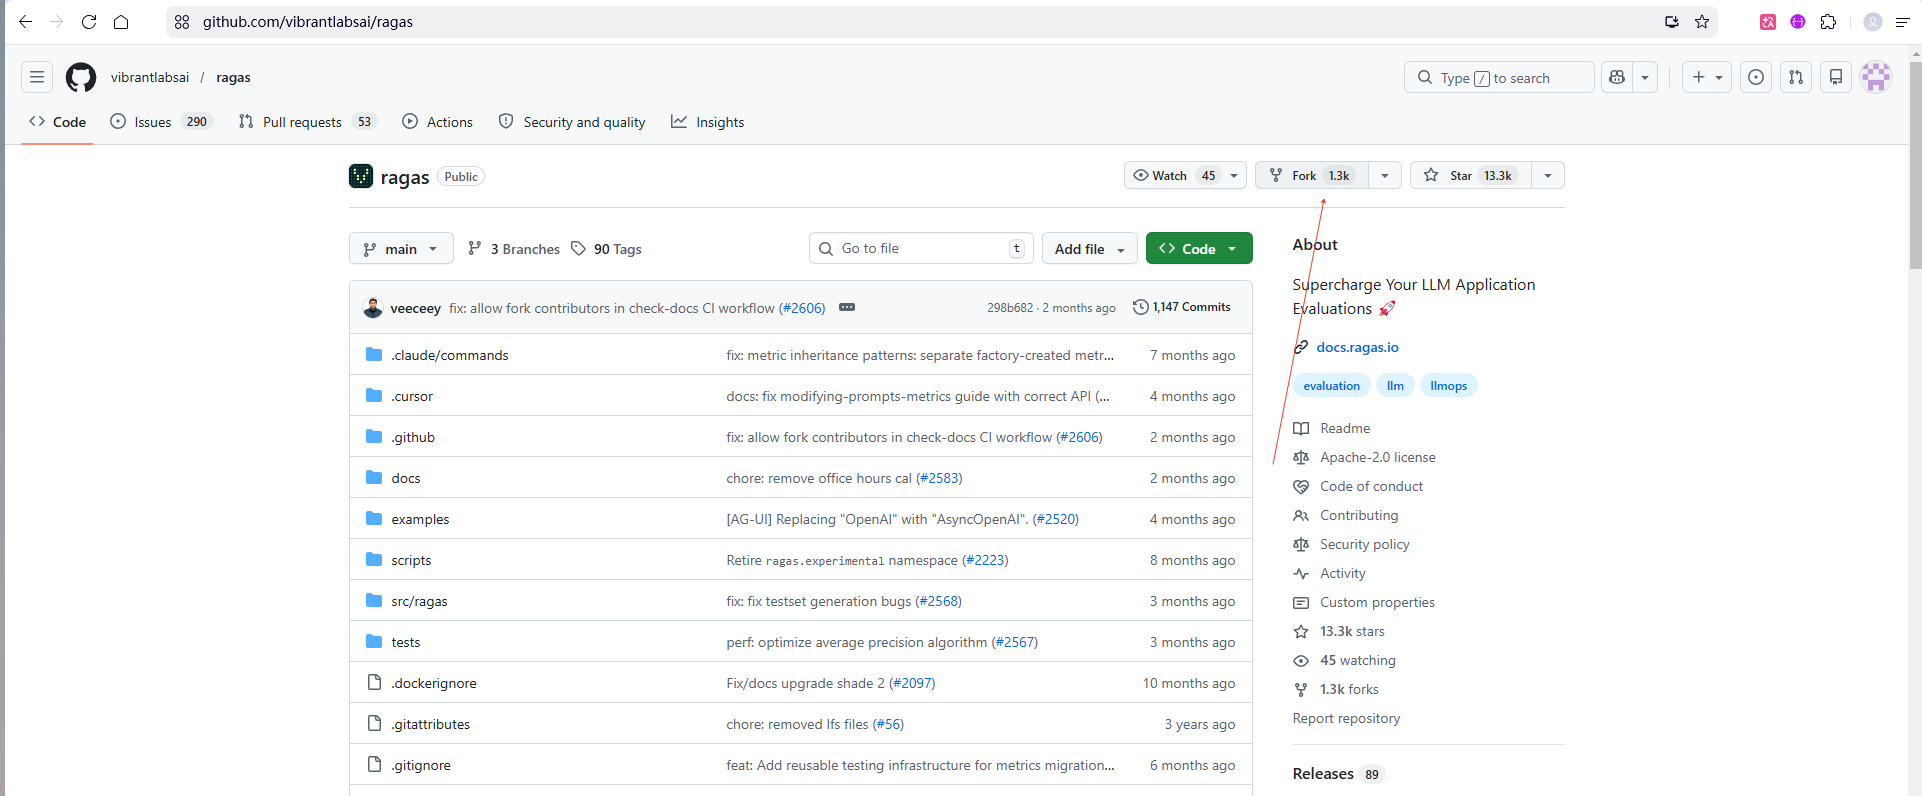This screenshot has width=1922, height=796.
Task: Open the .dockerignore file
Action: 434,683
